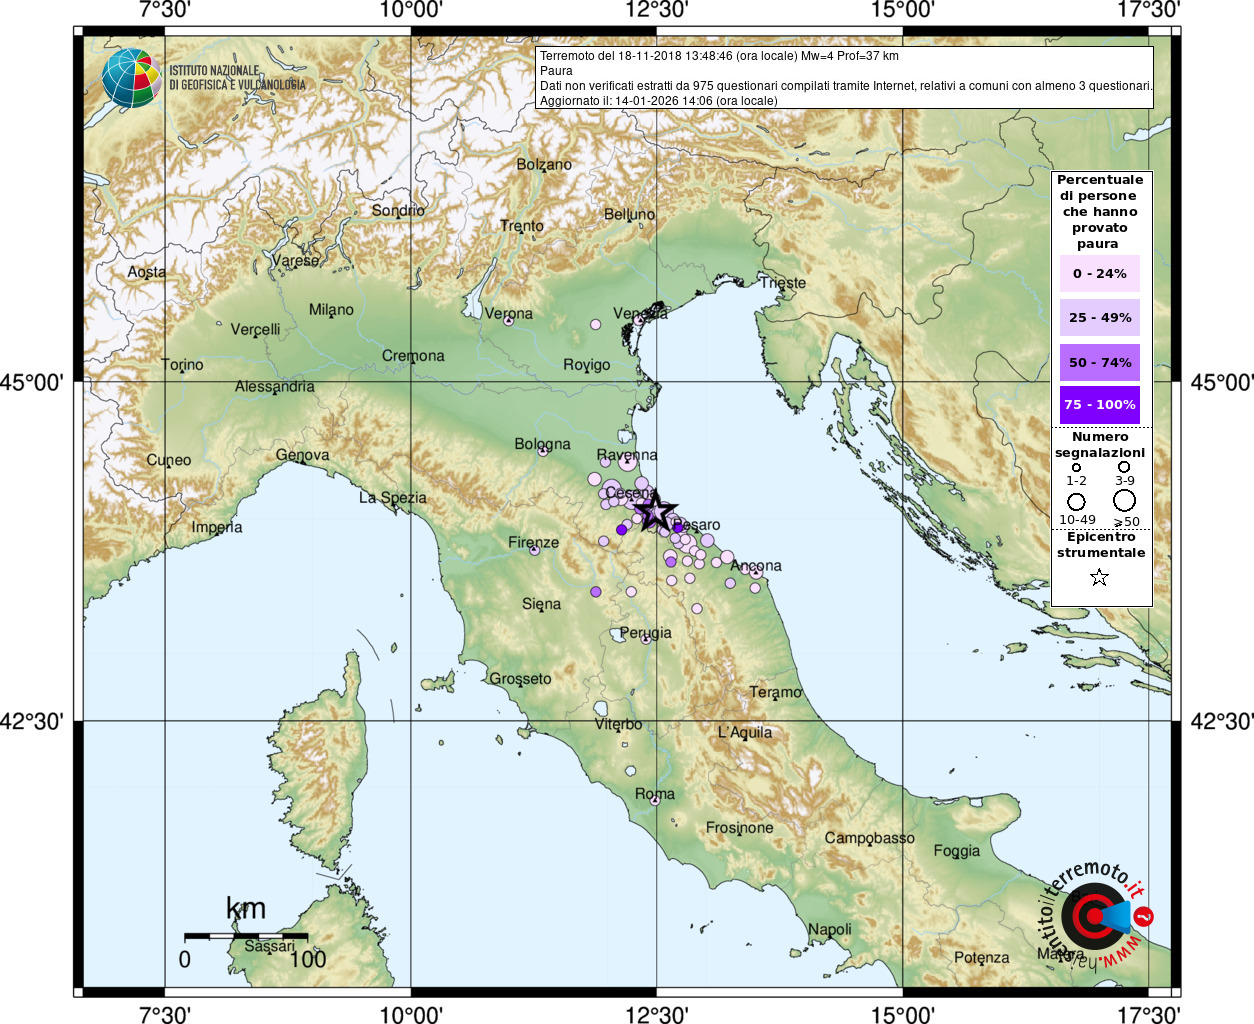The image size is (1254, 1024).
Task: Click the Campobasso city label
Action: [870, 838]
